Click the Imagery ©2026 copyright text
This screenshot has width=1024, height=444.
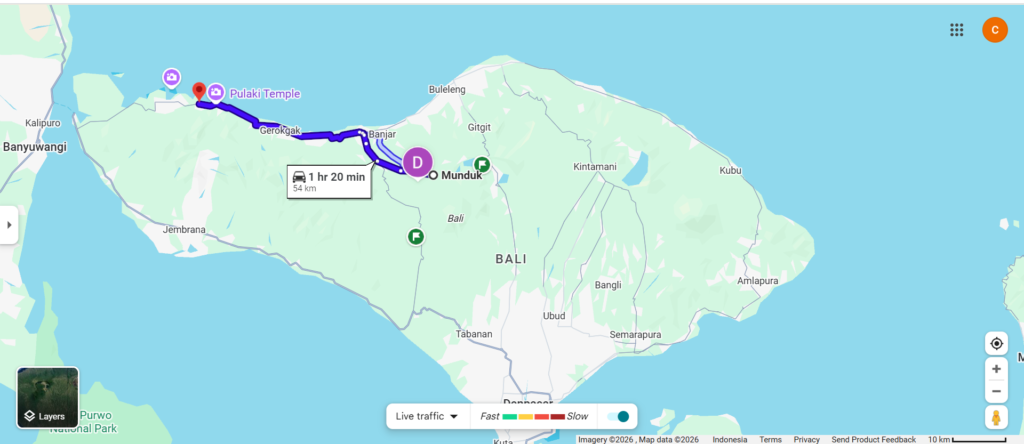(638, 439)
